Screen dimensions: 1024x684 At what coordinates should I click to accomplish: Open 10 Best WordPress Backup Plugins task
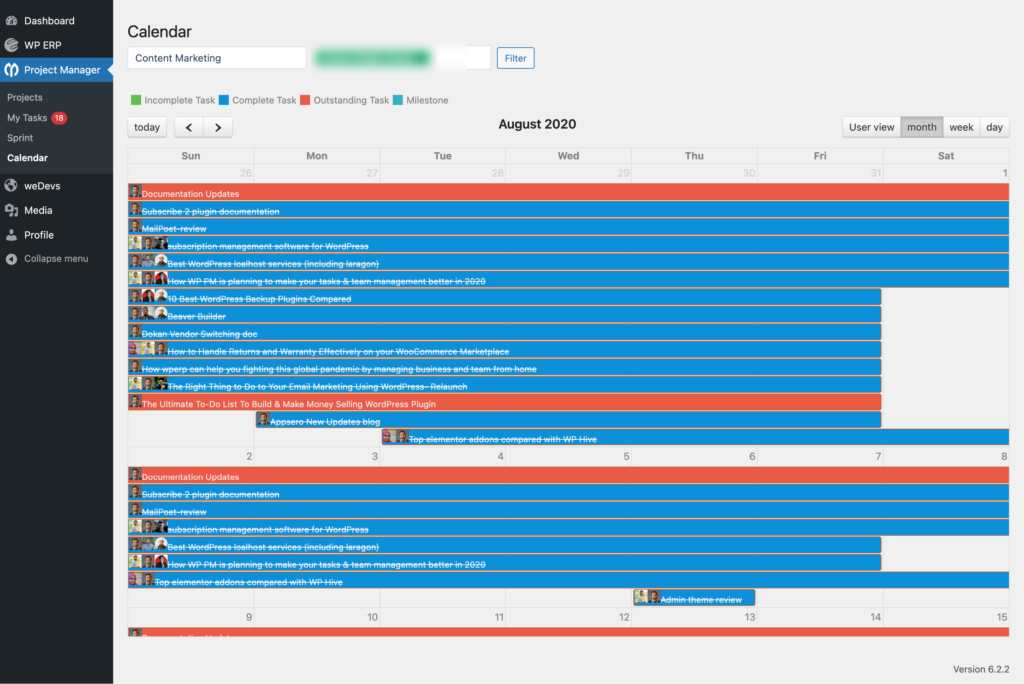tap(505, 298)
